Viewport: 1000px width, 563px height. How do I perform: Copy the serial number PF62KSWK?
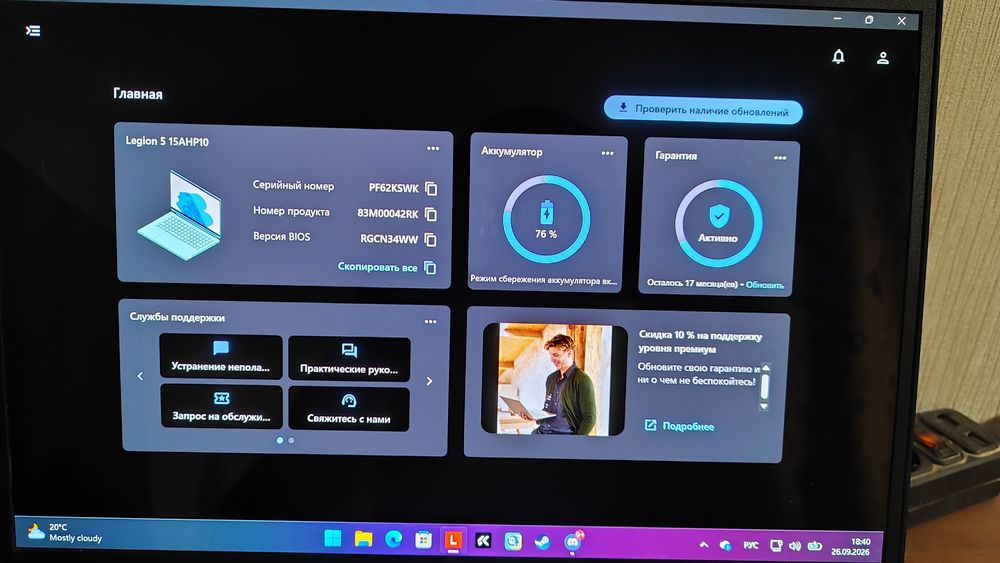[x=431, y=189]
